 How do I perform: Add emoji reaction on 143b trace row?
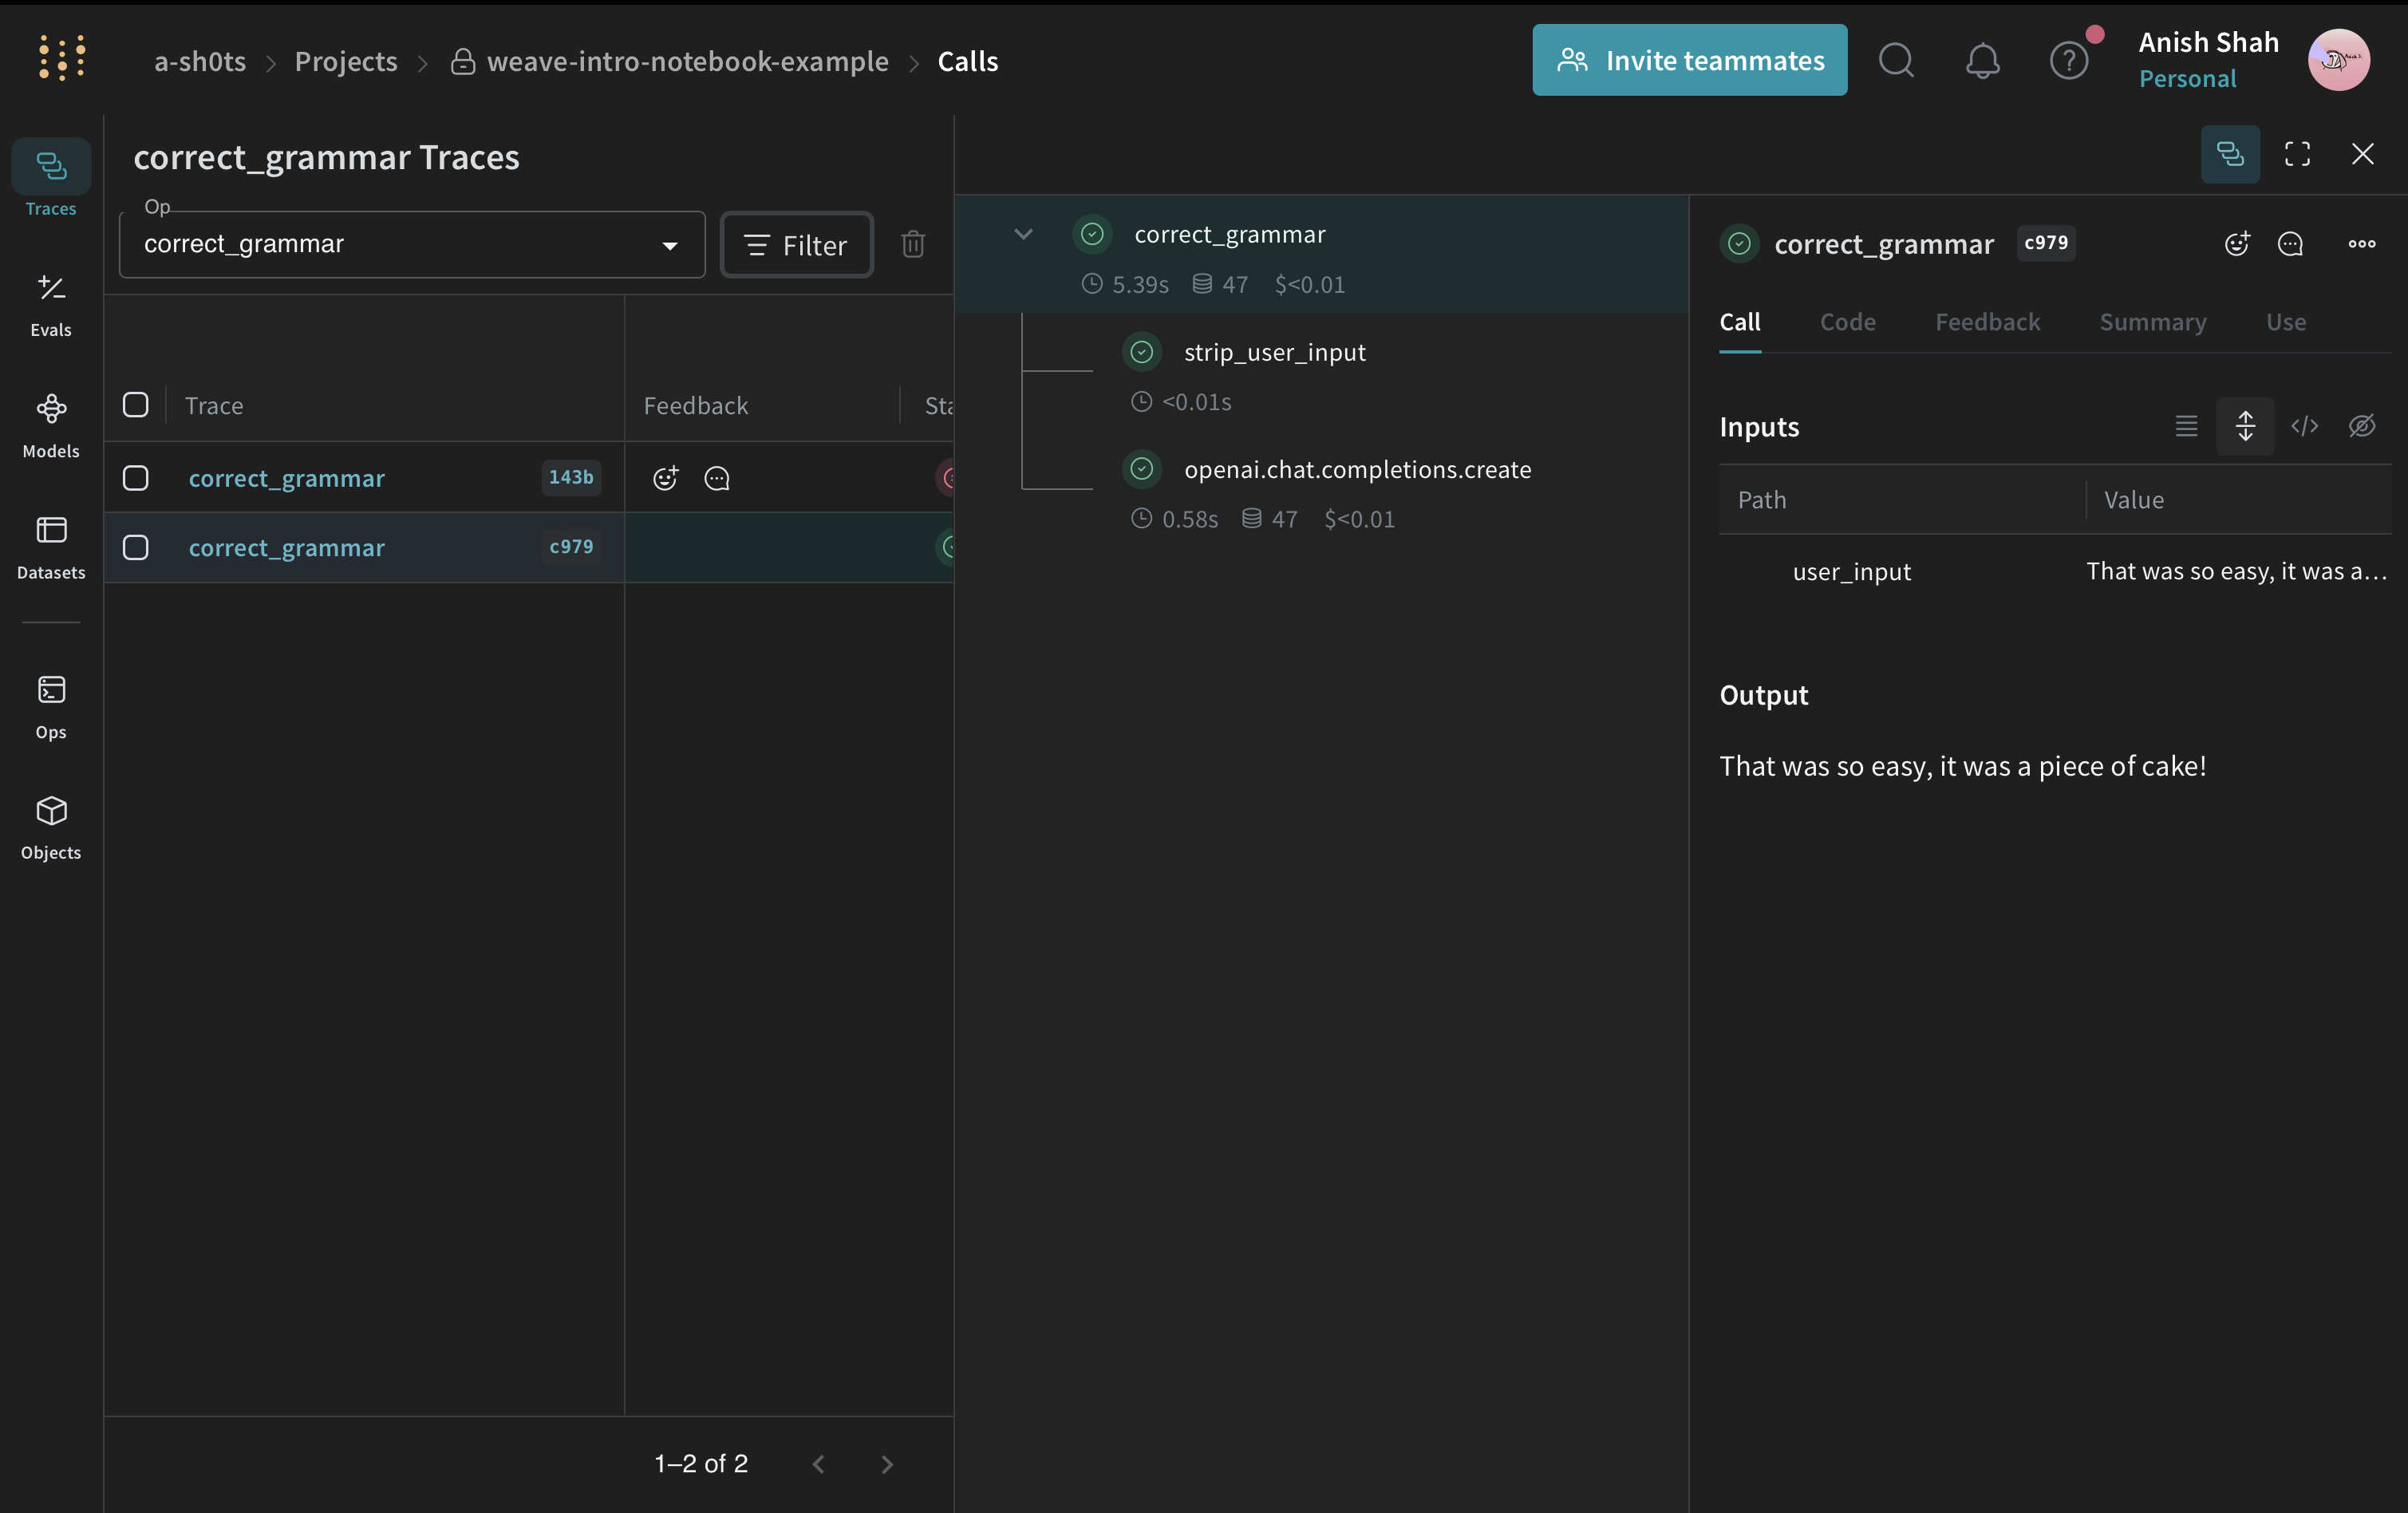click(665, 478)
